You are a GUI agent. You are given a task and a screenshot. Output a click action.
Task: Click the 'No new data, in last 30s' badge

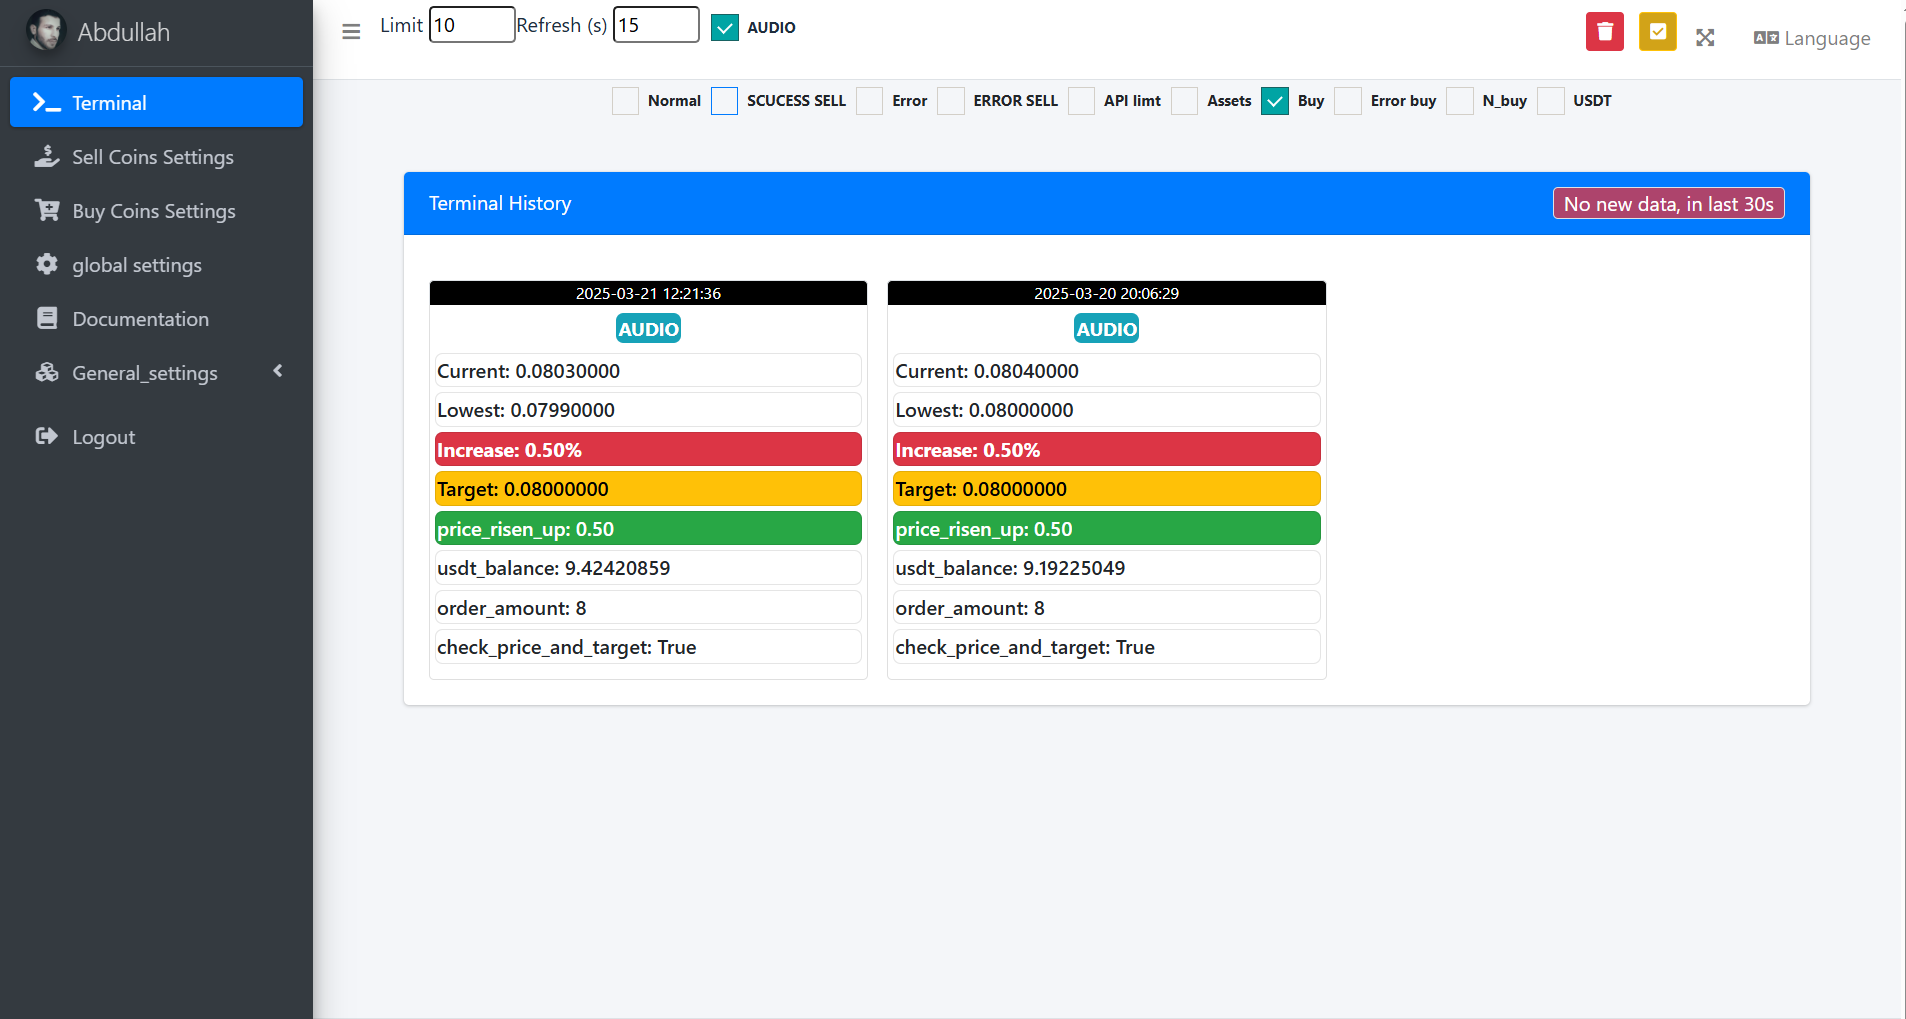[x=1668, y=203]
